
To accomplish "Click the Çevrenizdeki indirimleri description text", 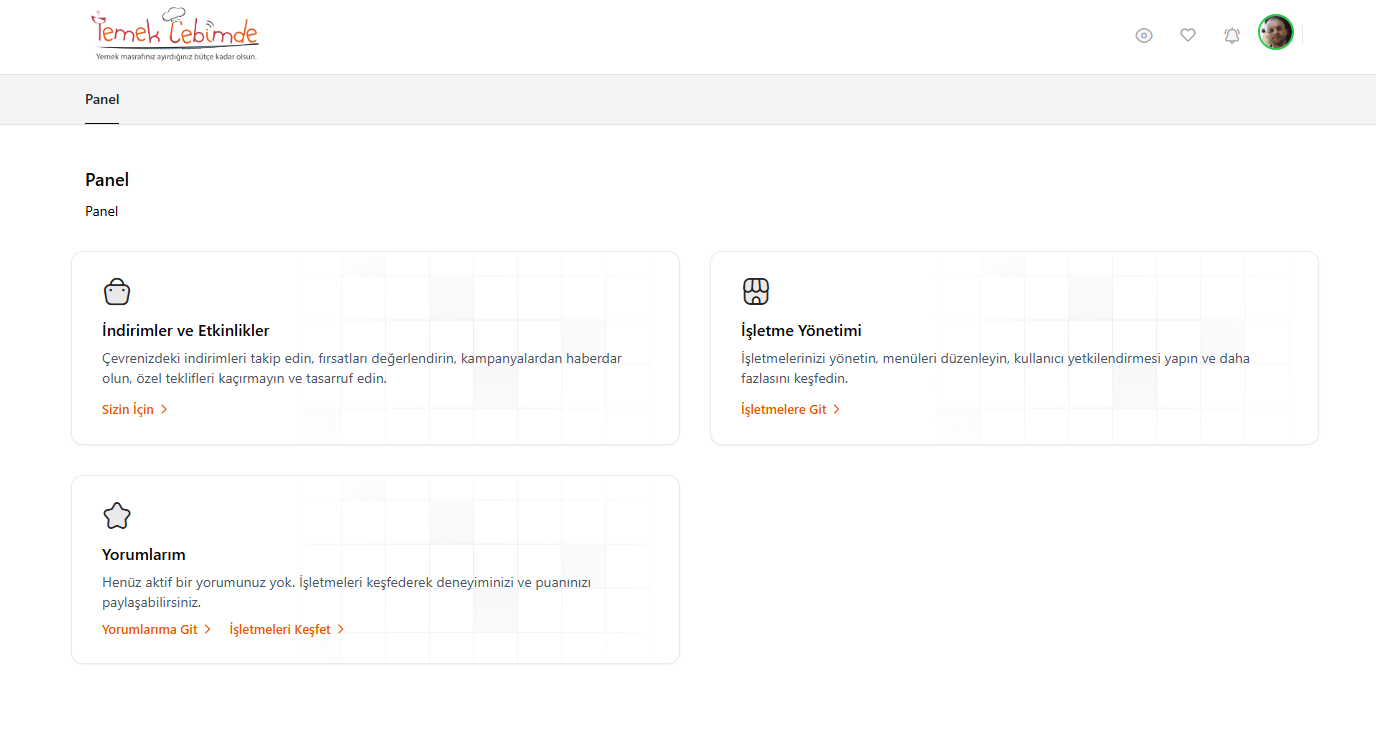I will pyautogui.click(x=362, y=369).
